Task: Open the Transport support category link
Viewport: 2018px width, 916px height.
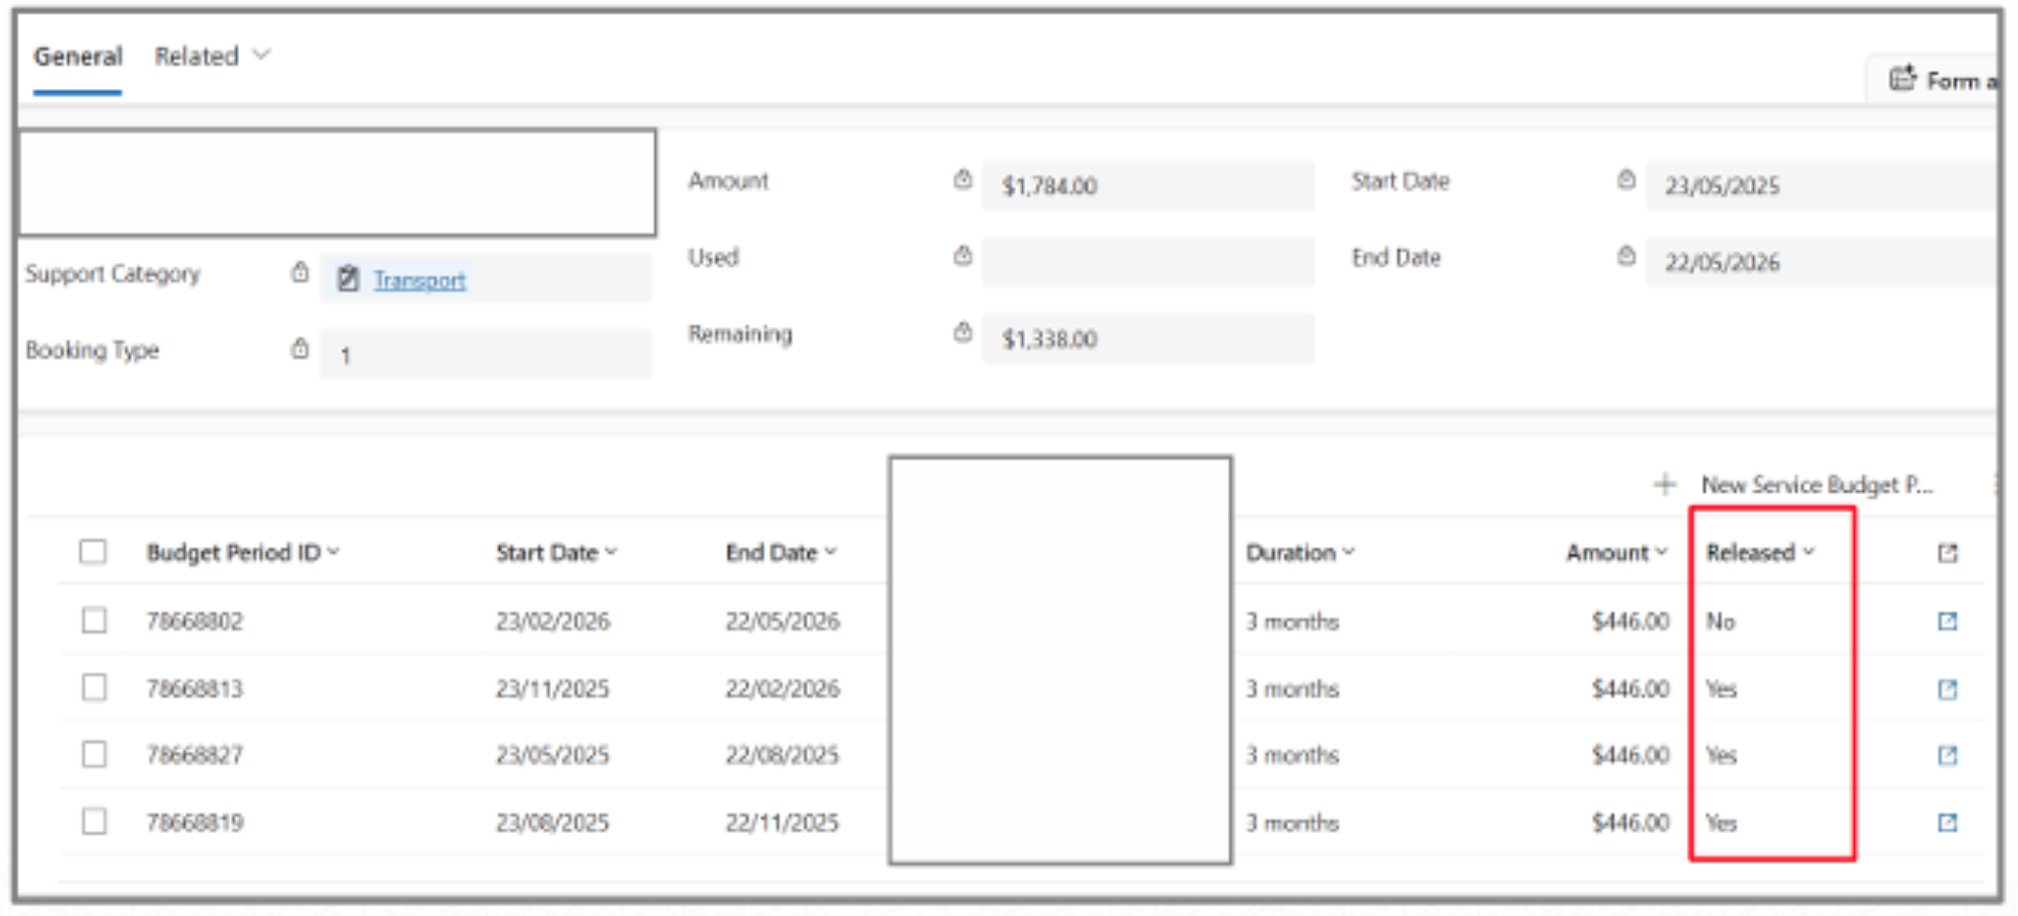Action: (419, 280)
